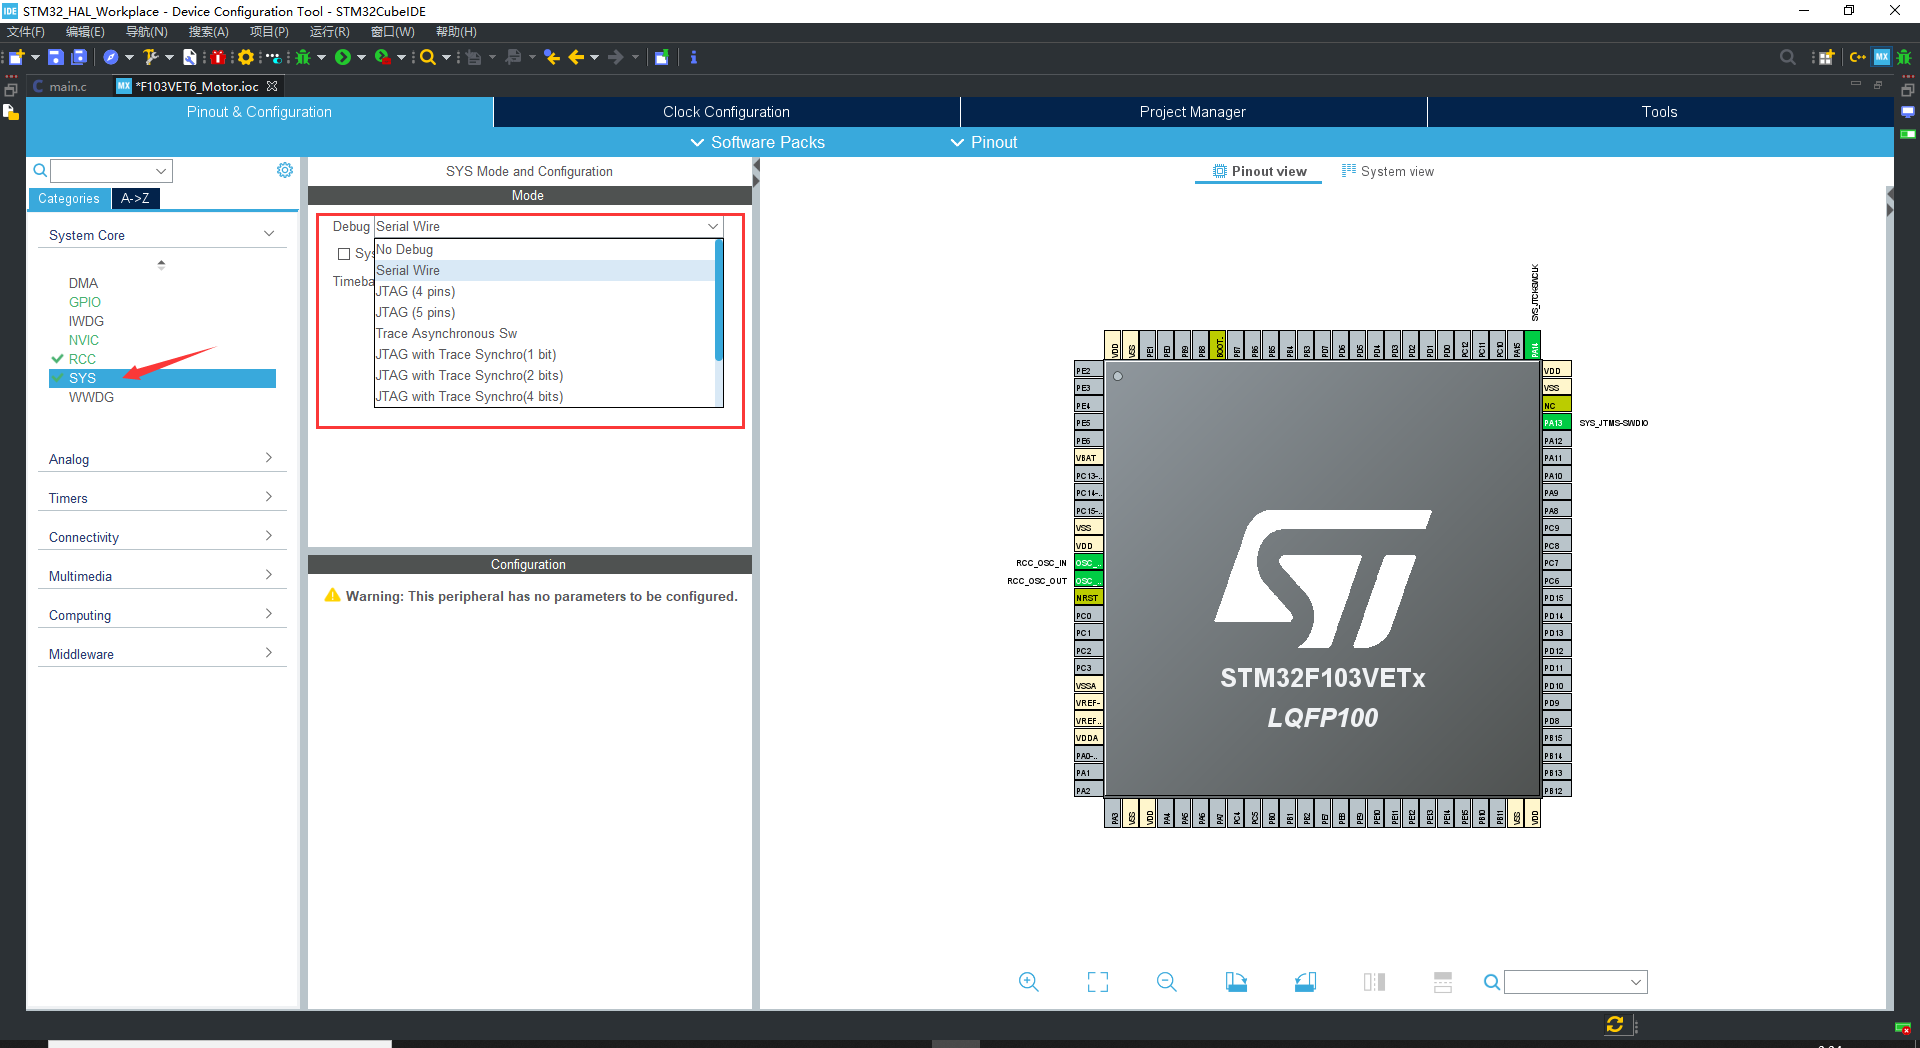Open the Pinout dropdown menu
The width and height of the screenshot is (1920, 1048).
point(984,142)
